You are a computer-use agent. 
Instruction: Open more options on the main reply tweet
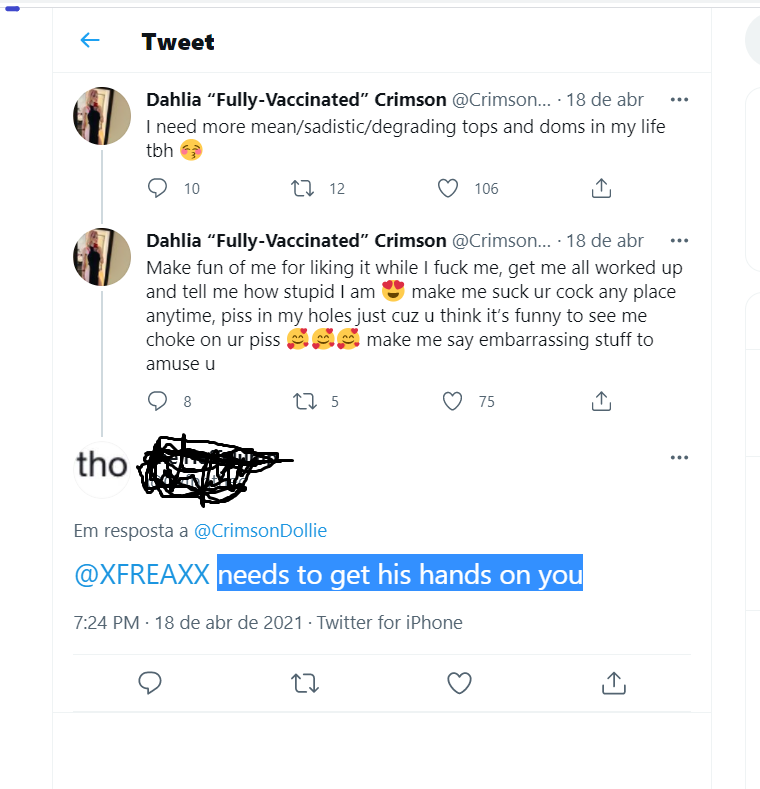point(679,457)
